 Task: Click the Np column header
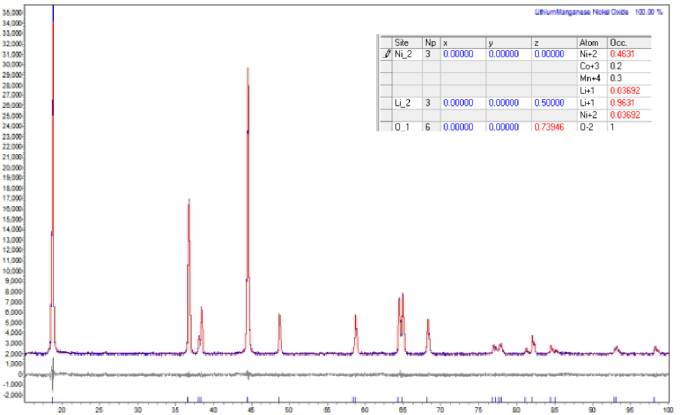pos(430,43)
